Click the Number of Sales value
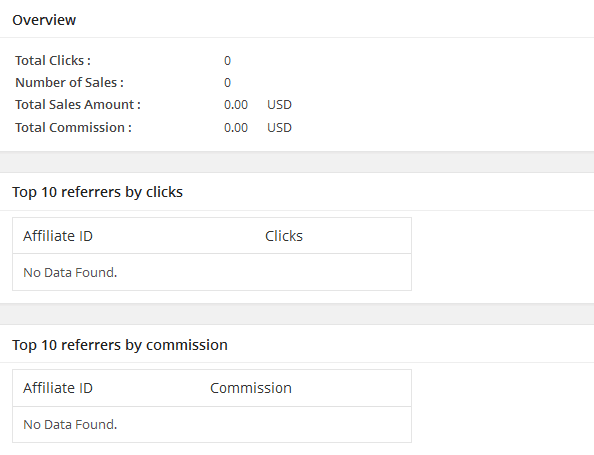 (x=227, y=83)
